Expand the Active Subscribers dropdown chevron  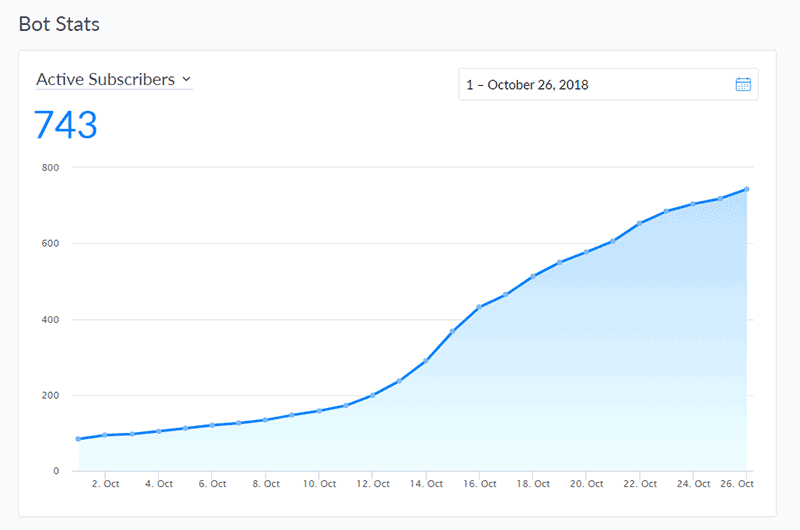pyautogui.click(x=186, y=79)
